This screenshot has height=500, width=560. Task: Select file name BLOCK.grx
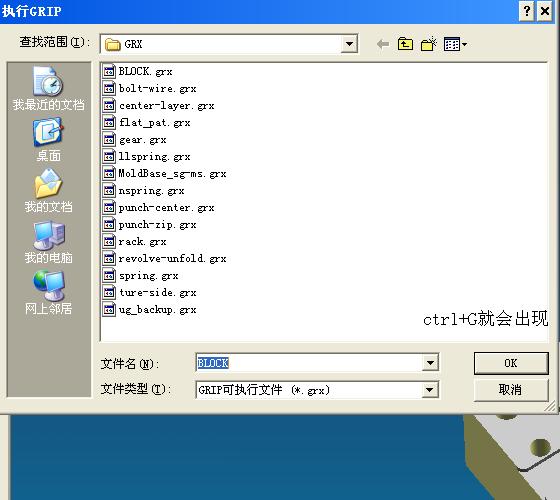point(145,71)
